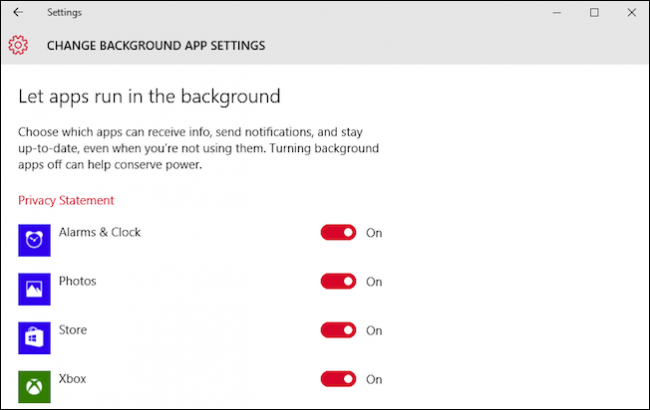Screen dimensions: 650x410
Task: Click the Let apps run in background heading
Action: coord(149,97)
